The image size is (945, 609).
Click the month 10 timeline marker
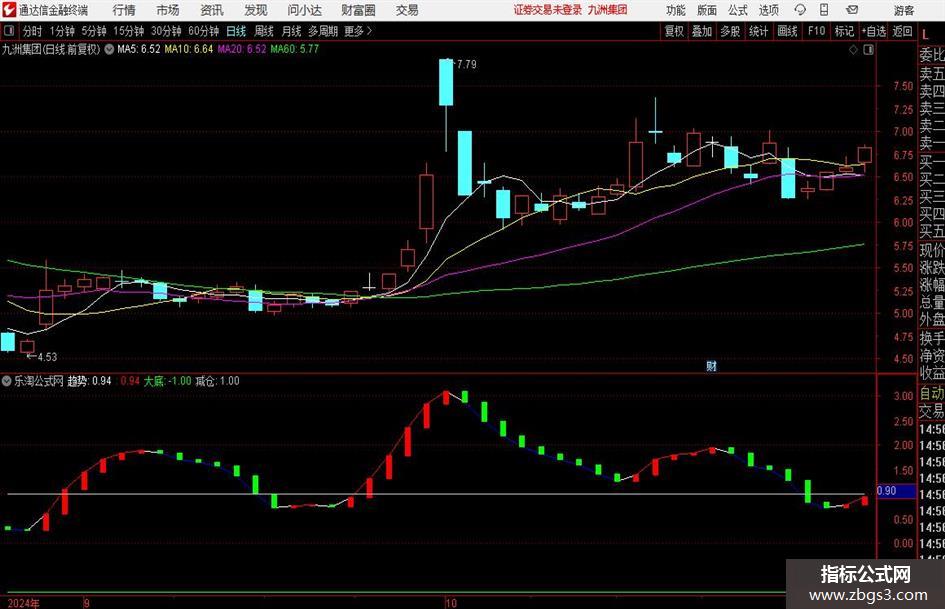(x=451, y=603)
